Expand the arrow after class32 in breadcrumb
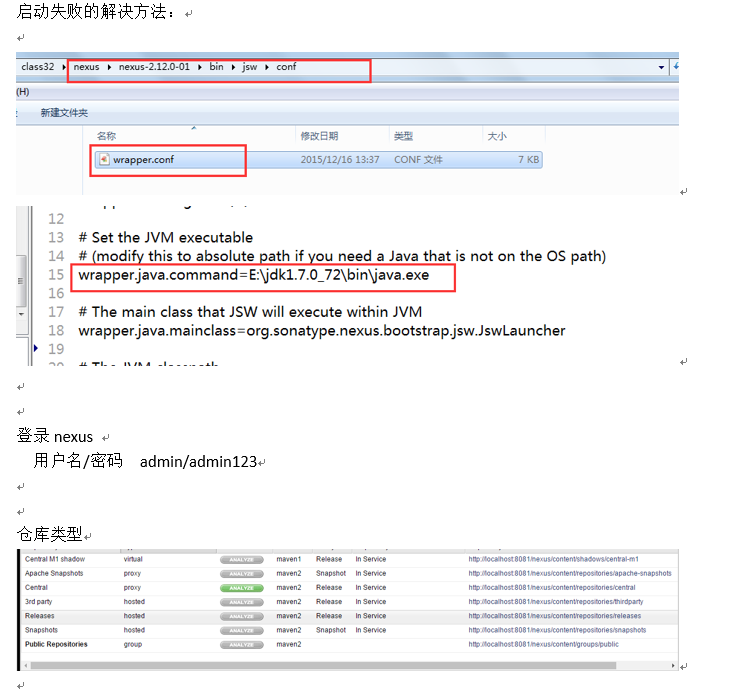The width and height of the screenshot is (754, 689). point(63,67)
